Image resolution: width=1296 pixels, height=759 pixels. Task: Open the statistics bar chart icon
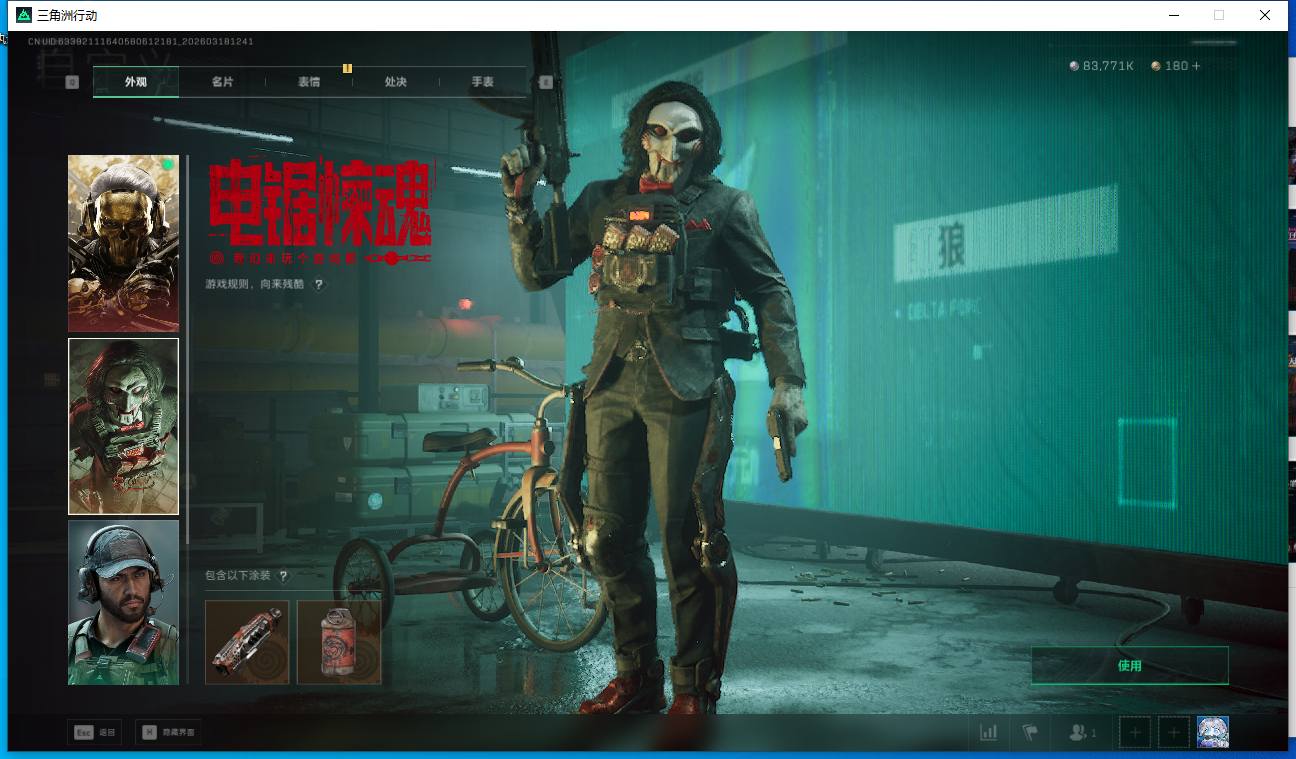(989, 733)
